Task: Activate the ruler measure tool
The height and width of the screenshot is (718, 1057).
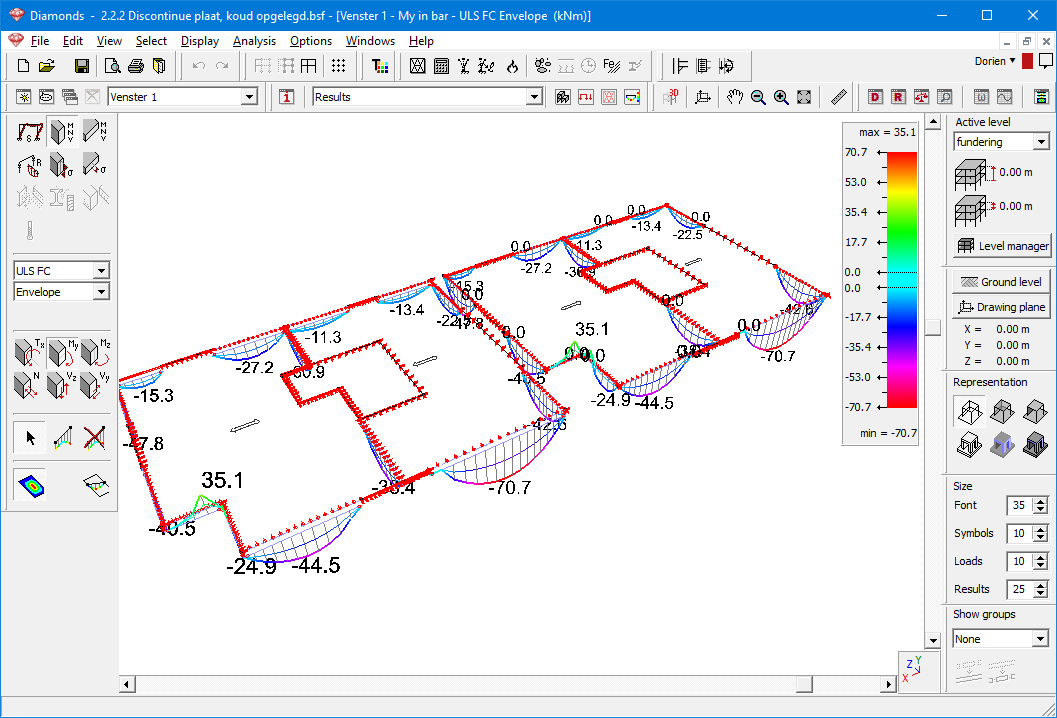Action: click(839, 97)
